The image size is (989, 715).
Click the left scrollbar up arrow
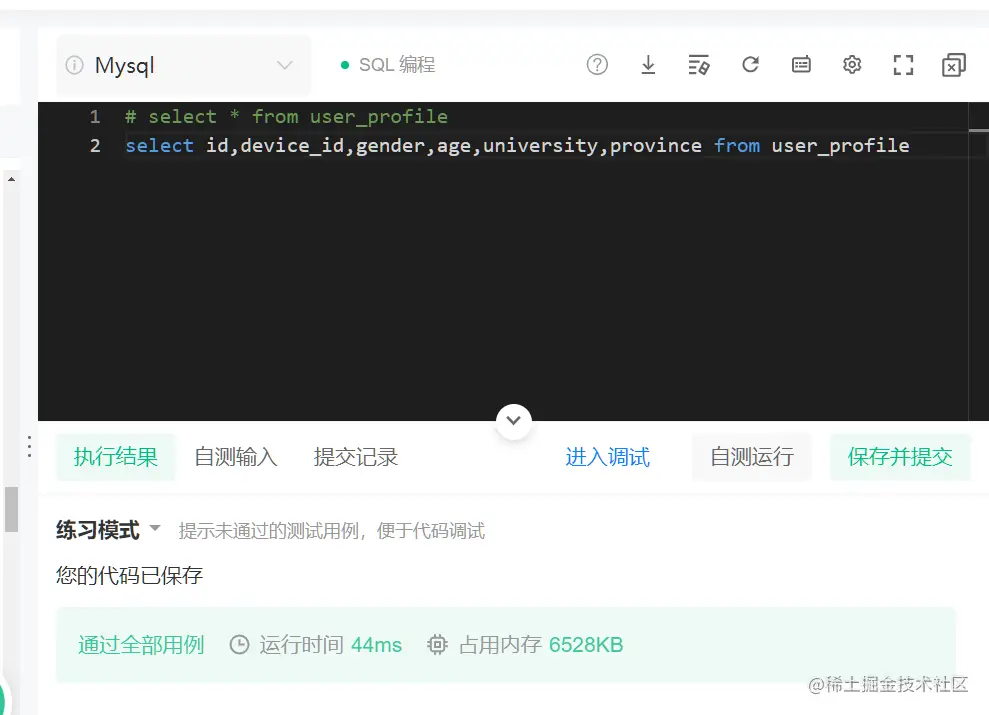pos(11,179)
